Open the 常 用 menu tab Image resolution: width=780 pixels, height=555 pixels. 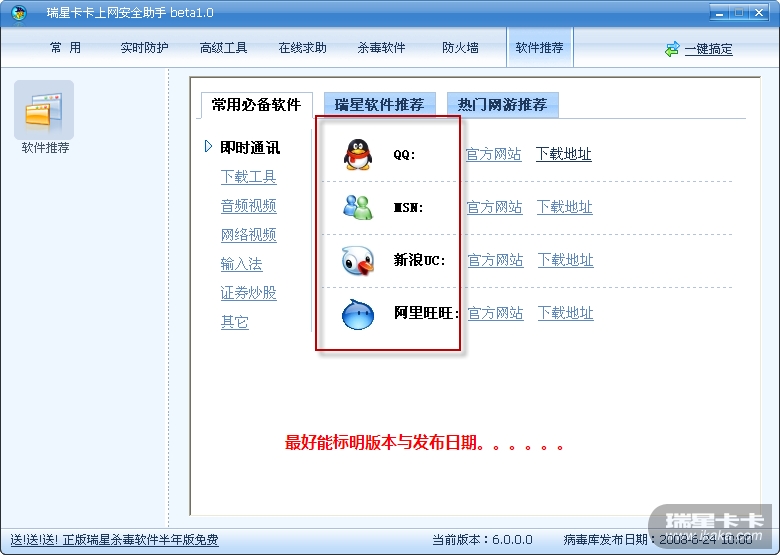[65, 48]
